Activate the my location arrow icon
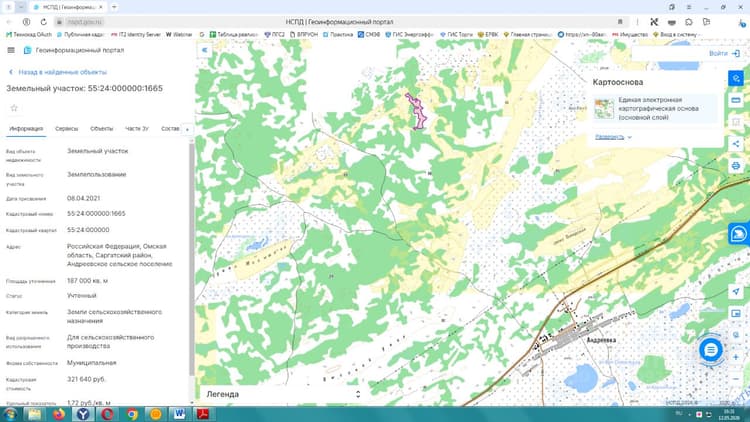 [736, 291]
